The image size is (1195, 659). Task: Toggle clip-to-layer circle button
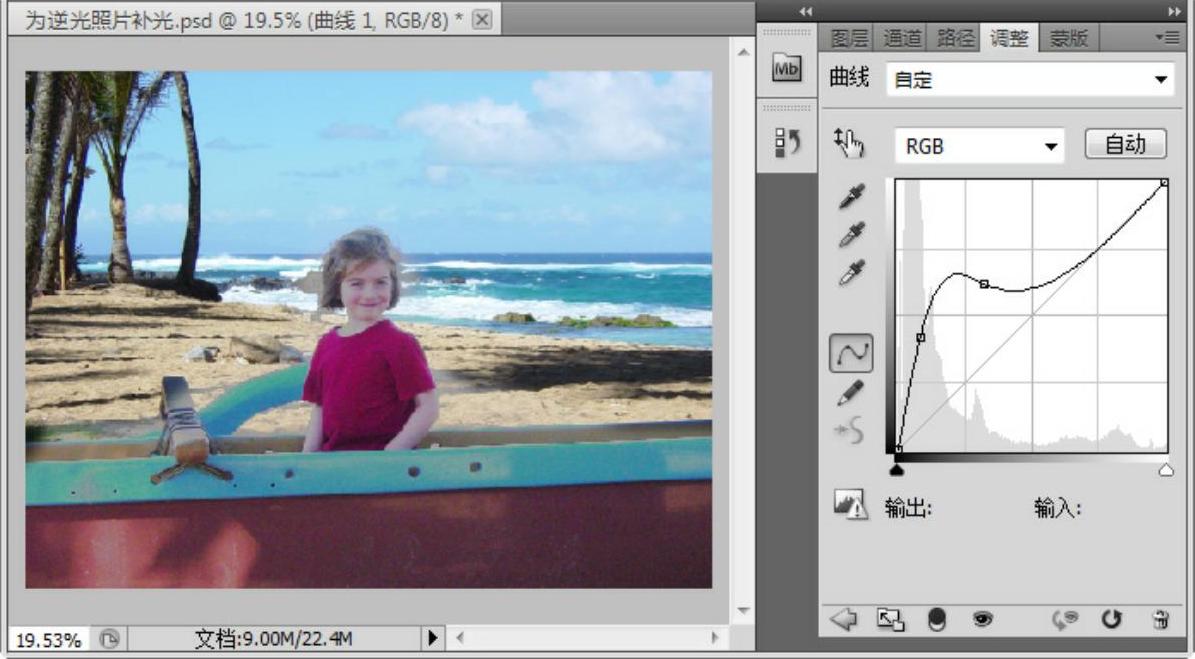[x=936, y=620]
